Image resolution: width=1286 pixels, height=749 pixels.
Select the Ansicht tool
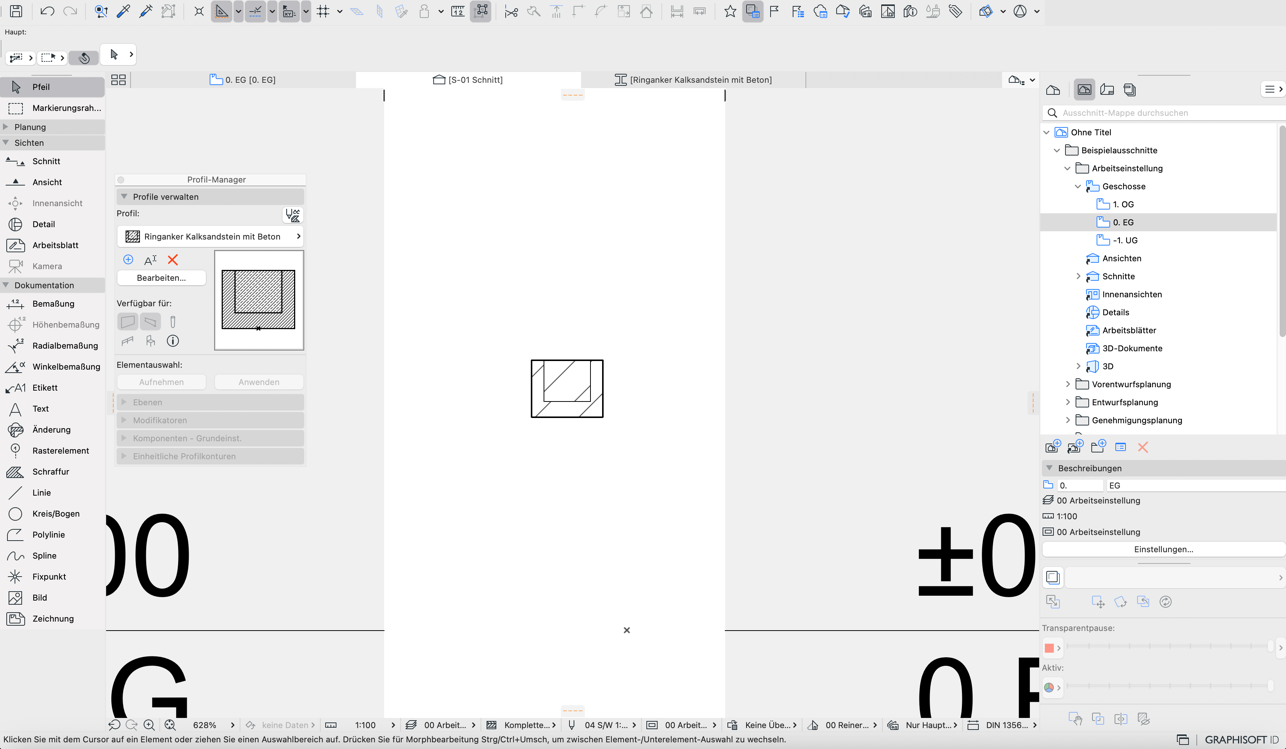(52, 182)
